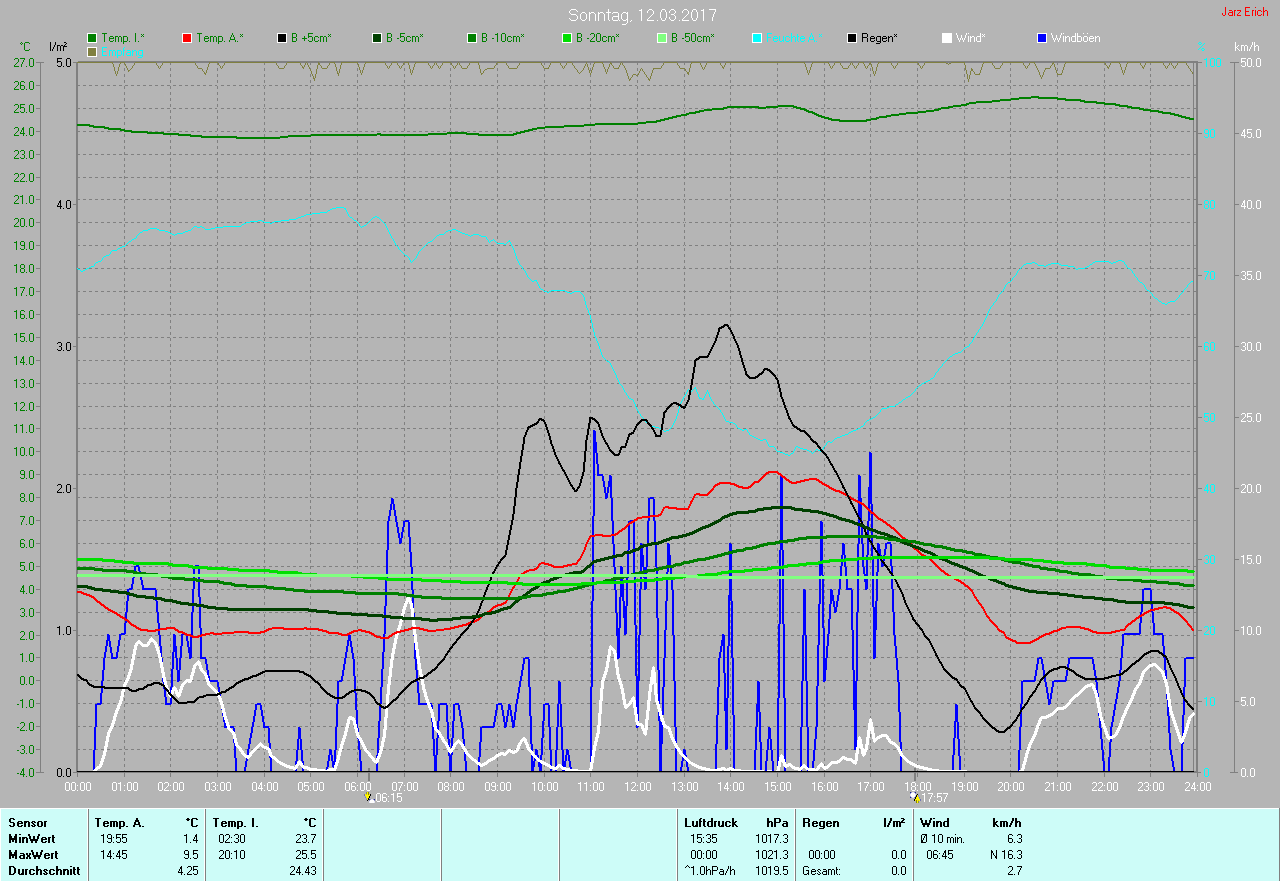Click the sunrise icon at 06:15
Image resolution: width=1280 pixels, height=881 pixels.
[x=369, y=797]
